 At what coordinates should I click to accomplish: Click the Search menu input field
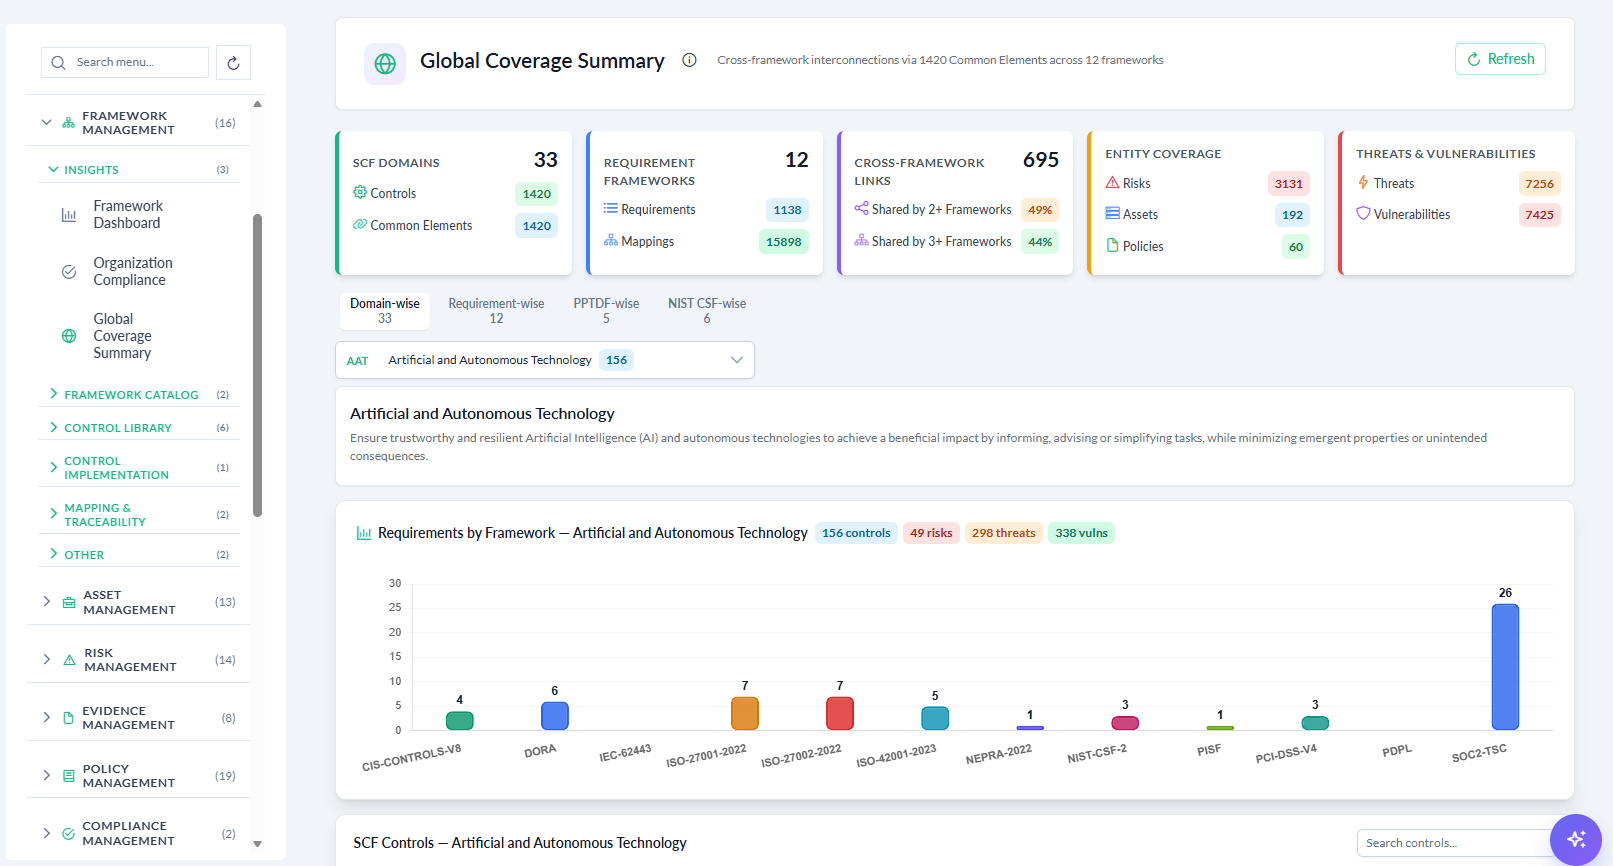tap(125, 62)
